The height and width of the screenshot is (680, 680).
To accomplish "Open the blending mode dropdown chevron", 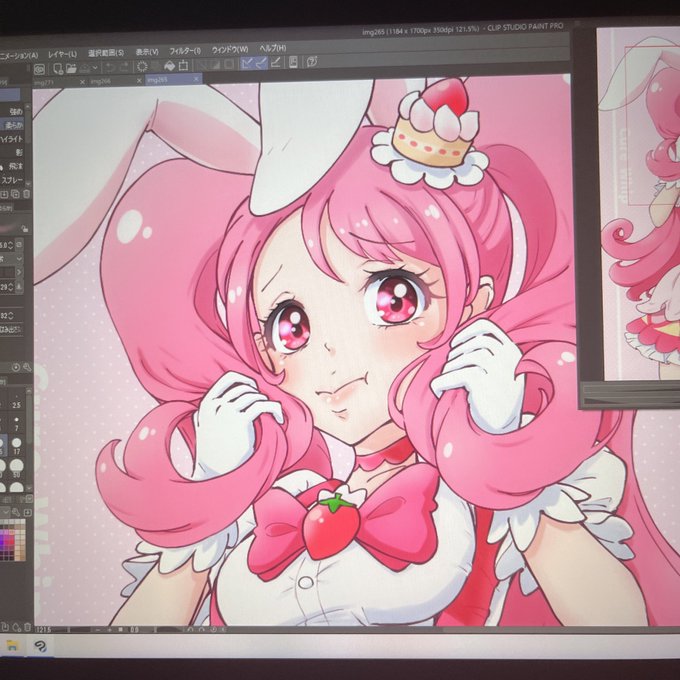I will [19, 258].
